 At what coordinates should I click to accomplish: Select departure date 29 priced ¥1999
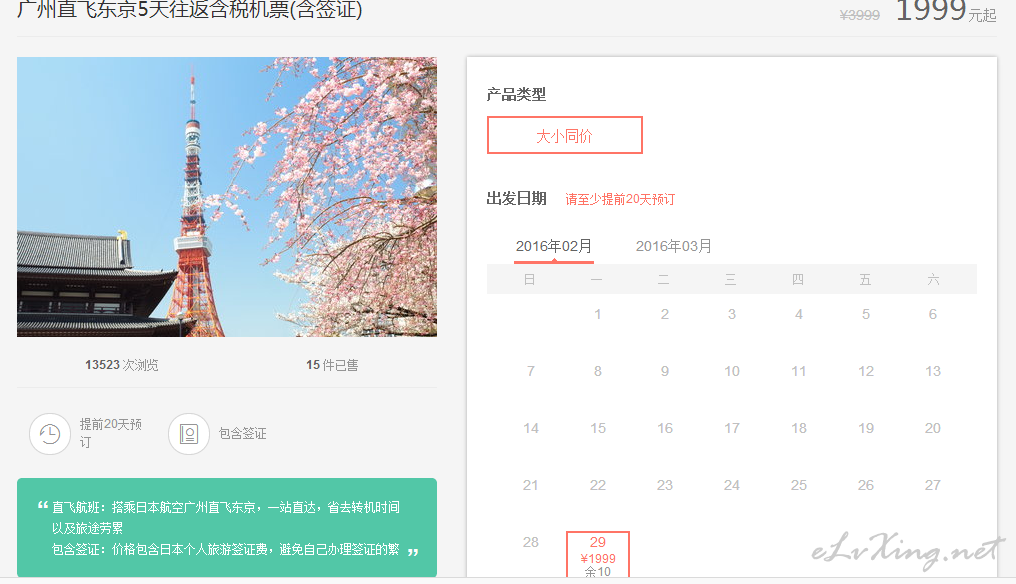597,555
